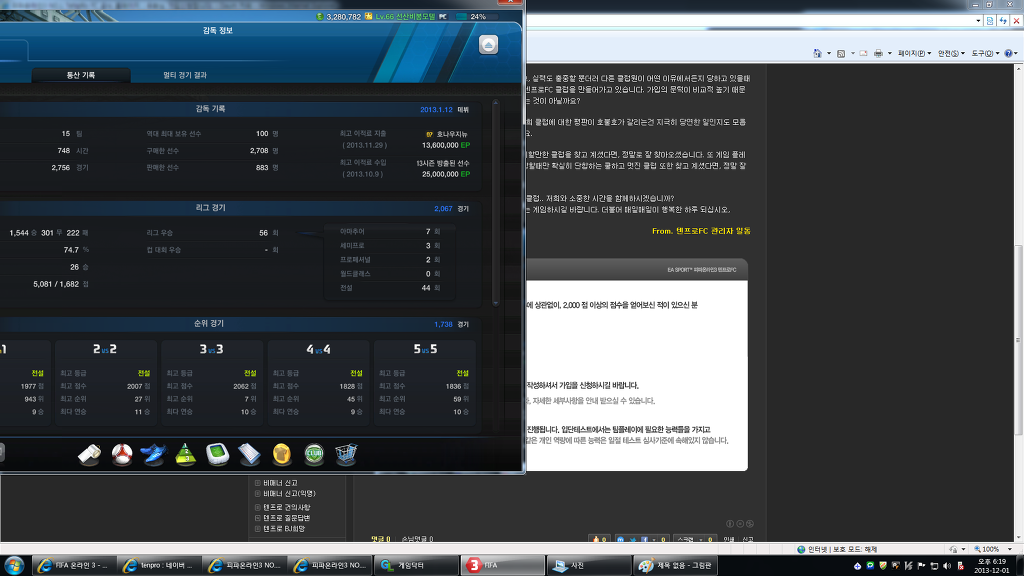Click the 1,738 경기 ranked match count
This screenshot has height=576, width=1024.
pyautogui.click(x=451, y=325)
